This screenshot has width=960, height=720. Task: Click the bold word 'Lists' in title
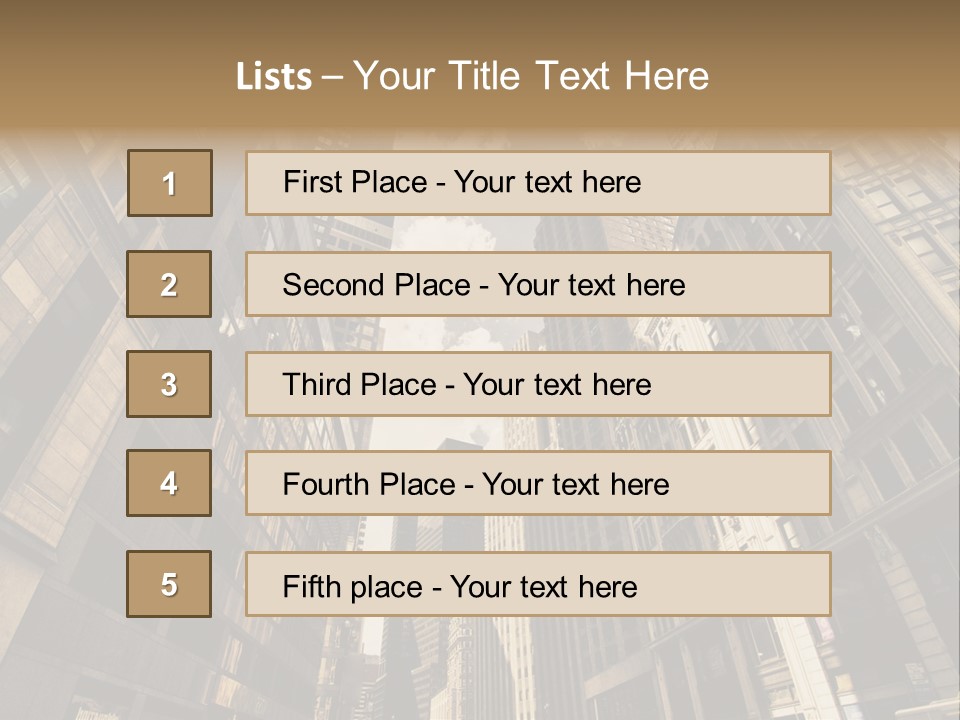[x=274, y=77]
